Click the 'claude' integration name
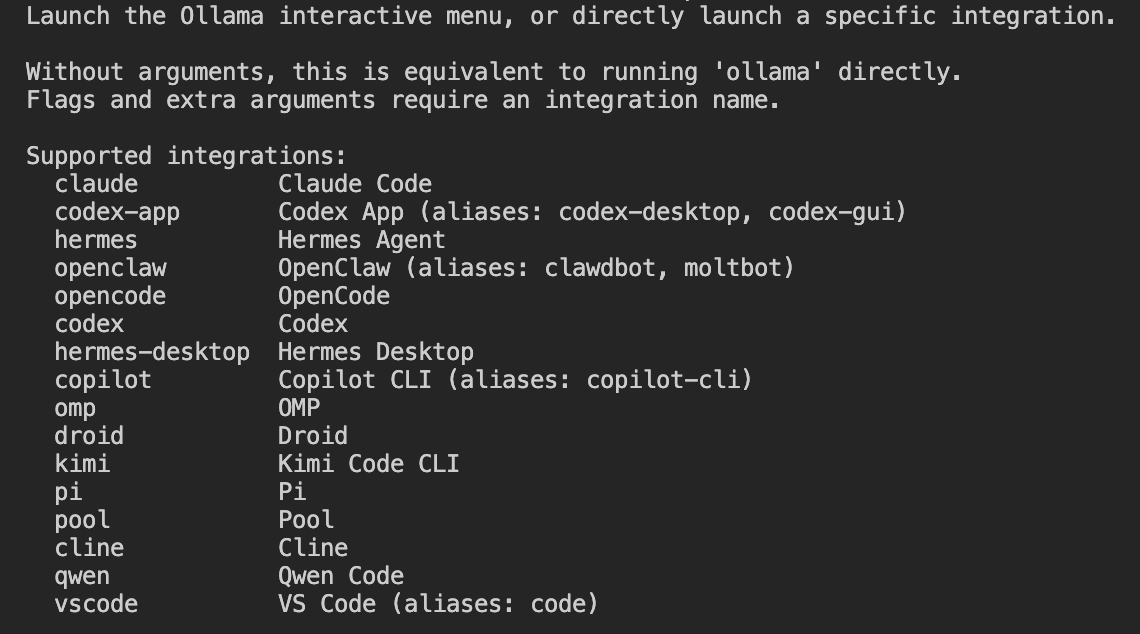1140x634 pixels. [x=96, y=184]
